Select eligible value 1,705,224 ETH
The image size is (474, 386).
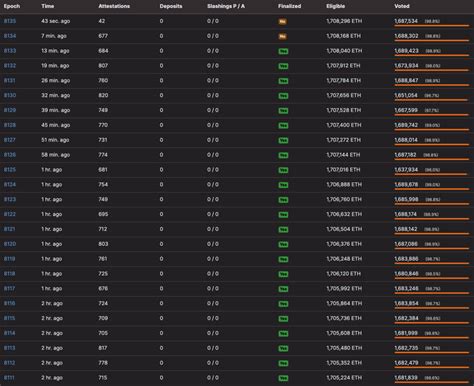click(x=344, y=378)
